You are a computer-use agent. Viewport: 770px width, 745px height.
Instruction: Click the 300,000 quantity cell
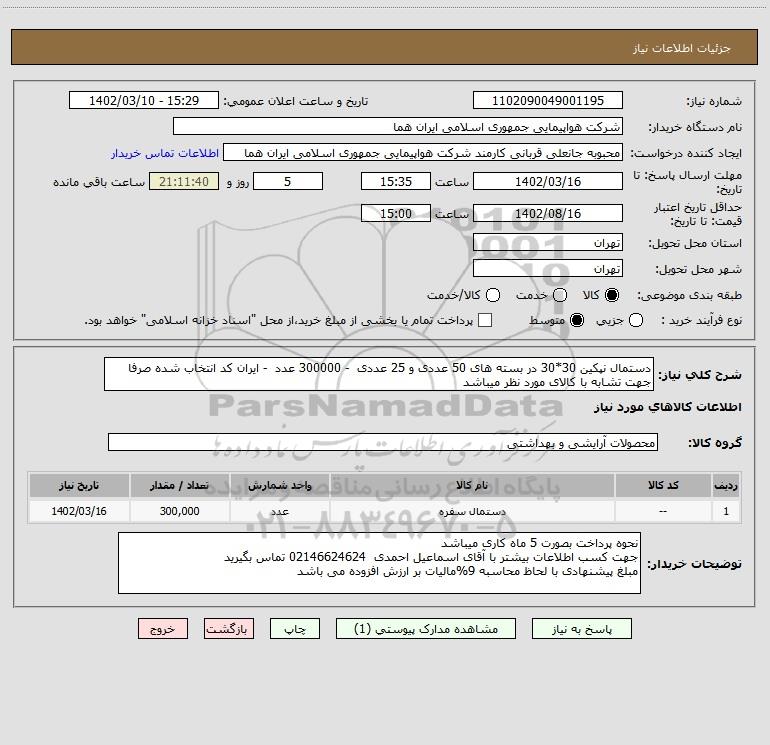coord(179,511)
